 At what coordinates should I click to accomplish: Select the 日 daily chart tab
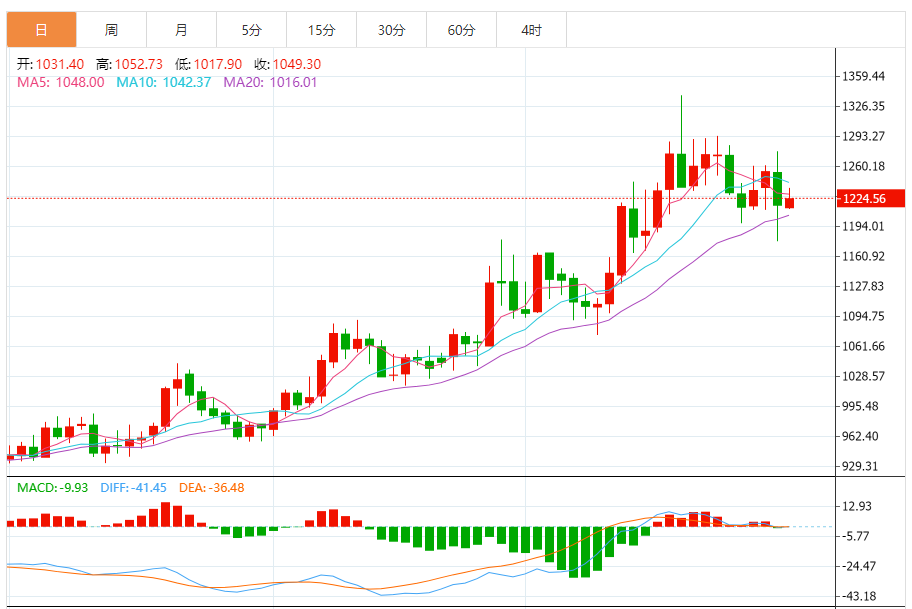[x=41, y=30]
